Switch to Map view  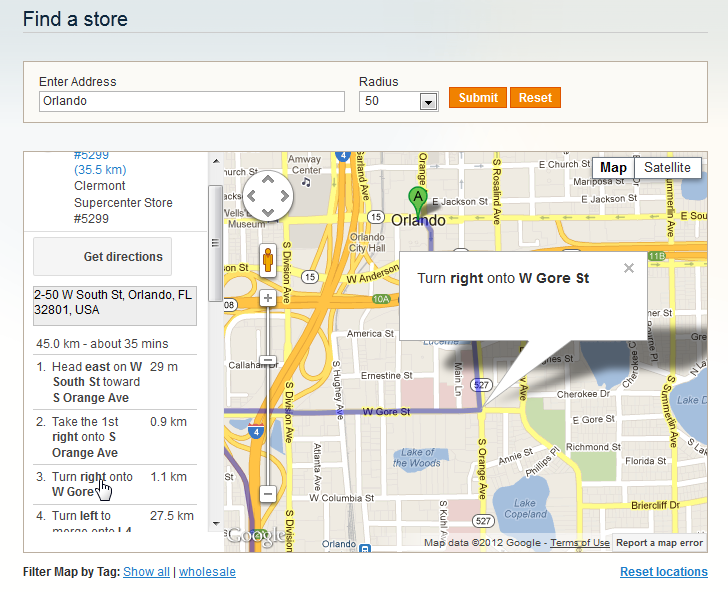pos(613,168)
